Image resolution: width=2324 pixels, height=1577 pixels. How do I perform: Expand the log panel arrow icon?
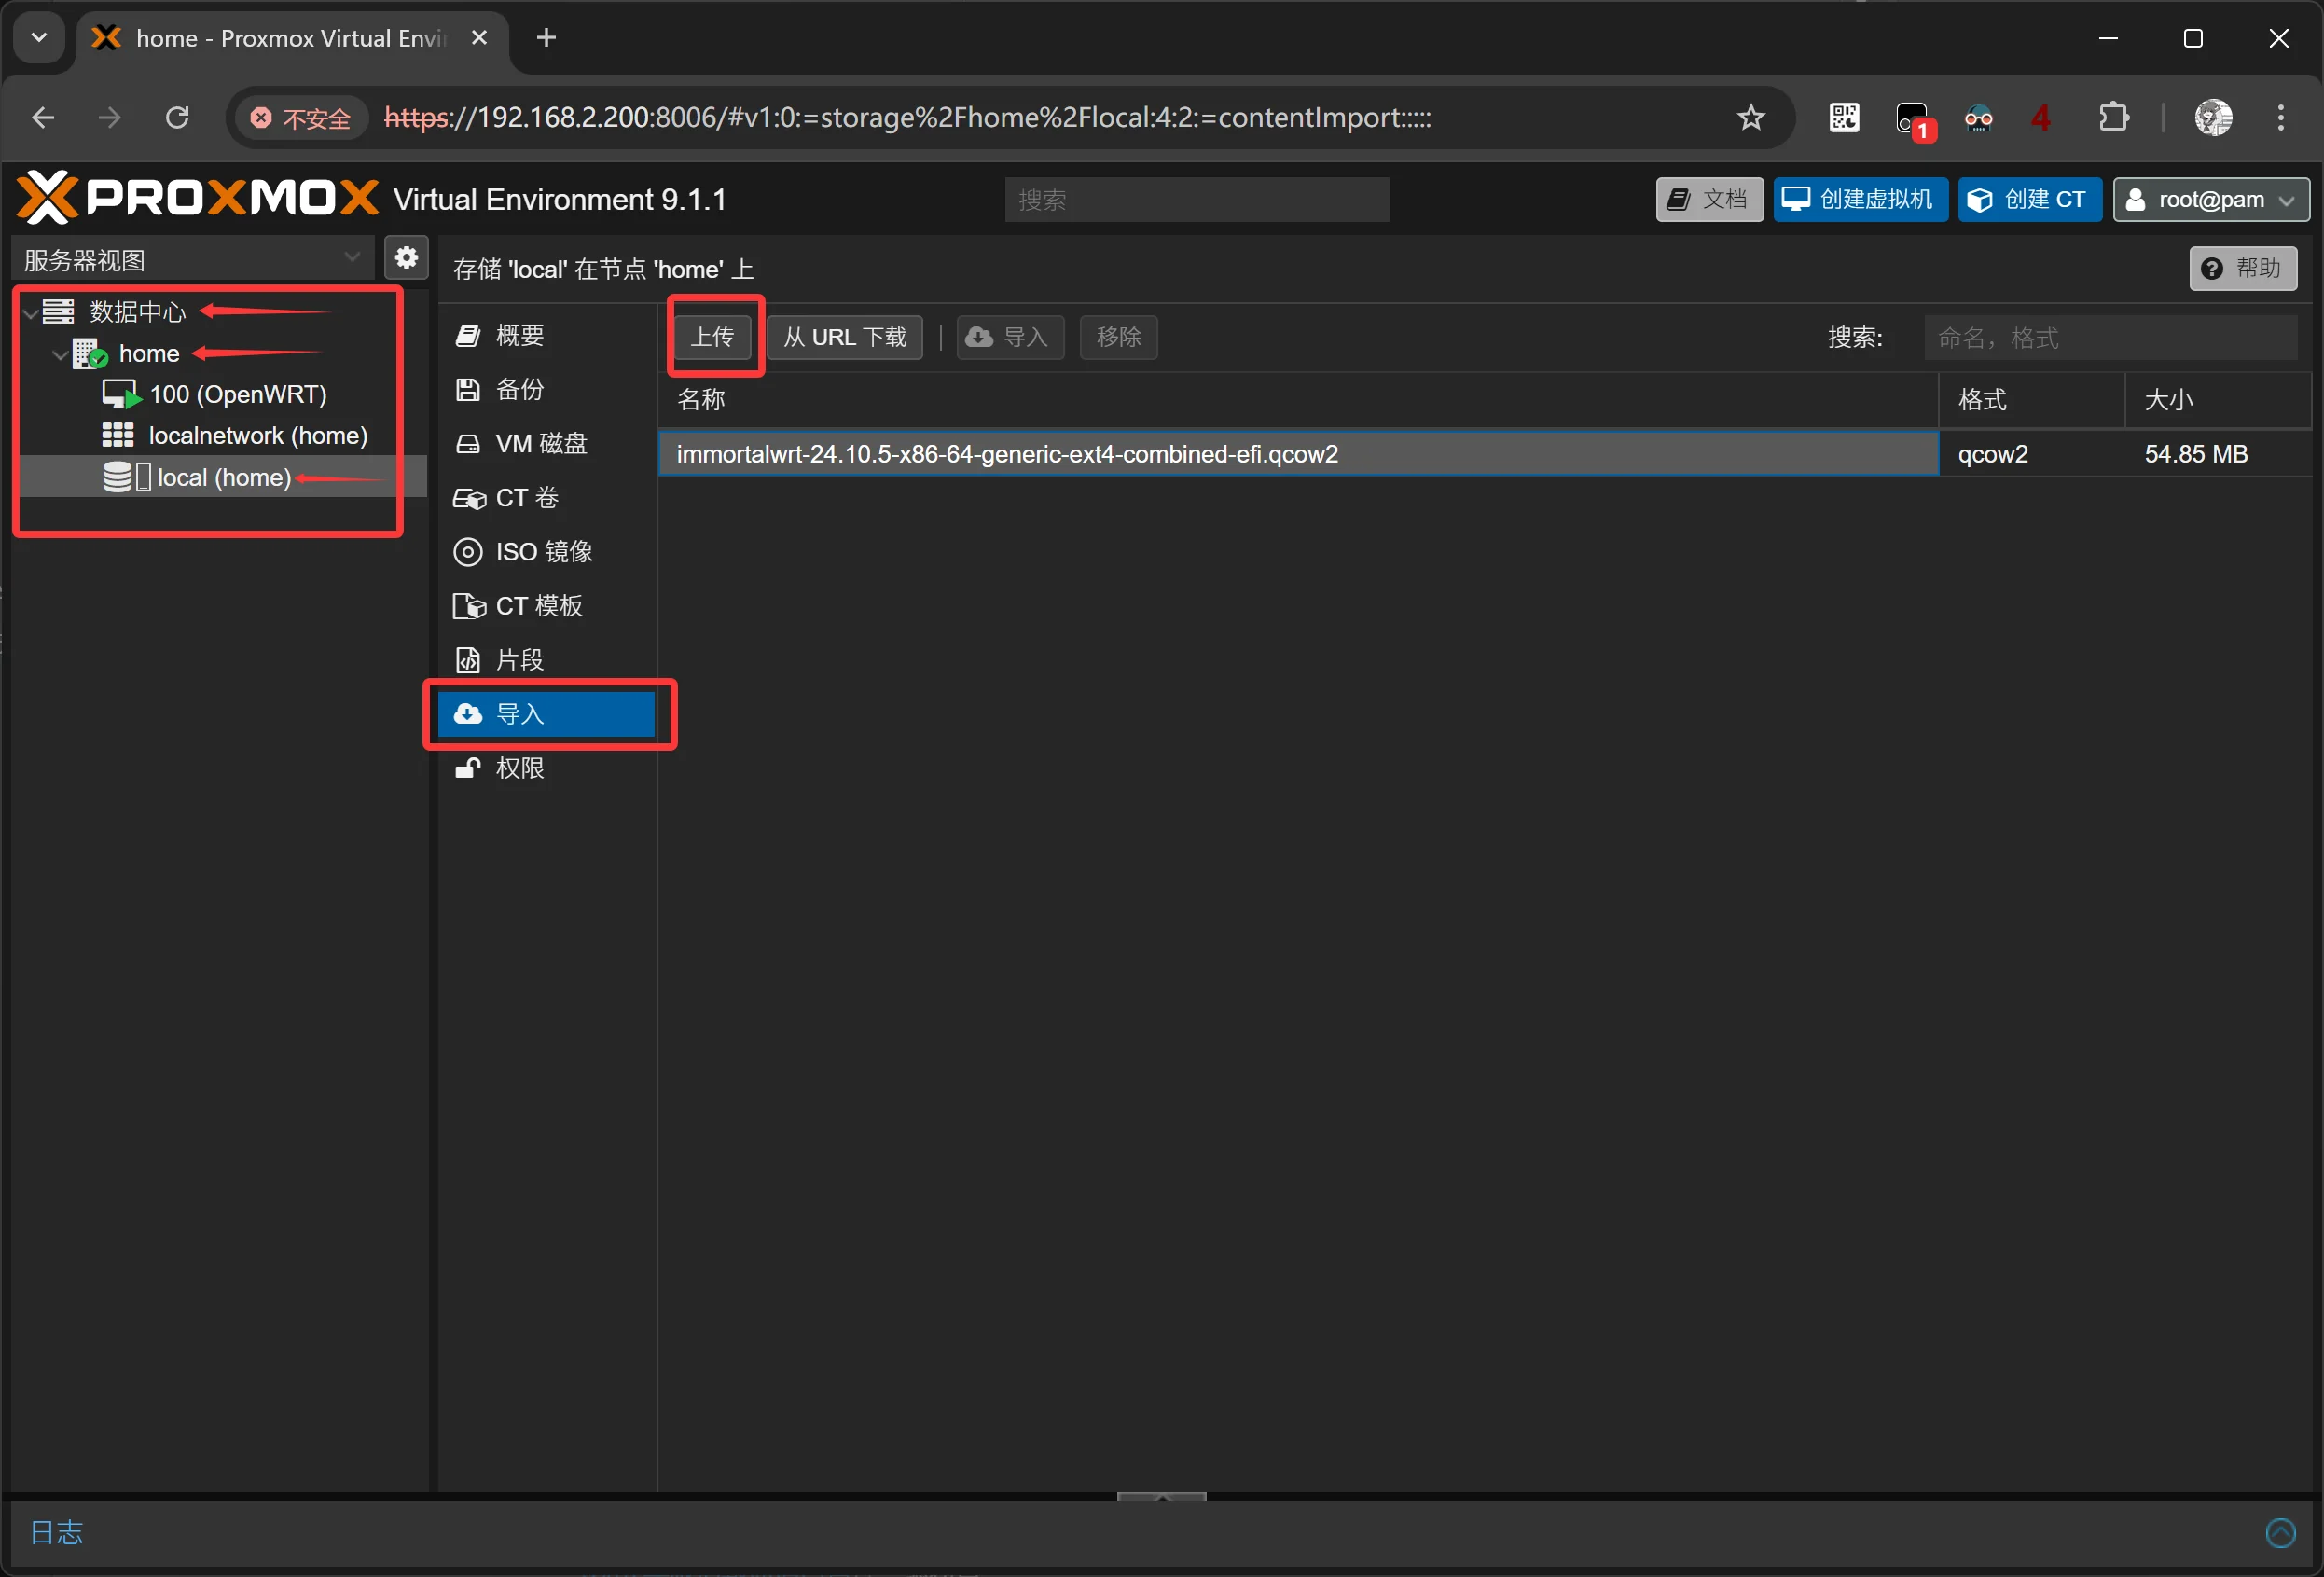(x=2279, y=1532)
